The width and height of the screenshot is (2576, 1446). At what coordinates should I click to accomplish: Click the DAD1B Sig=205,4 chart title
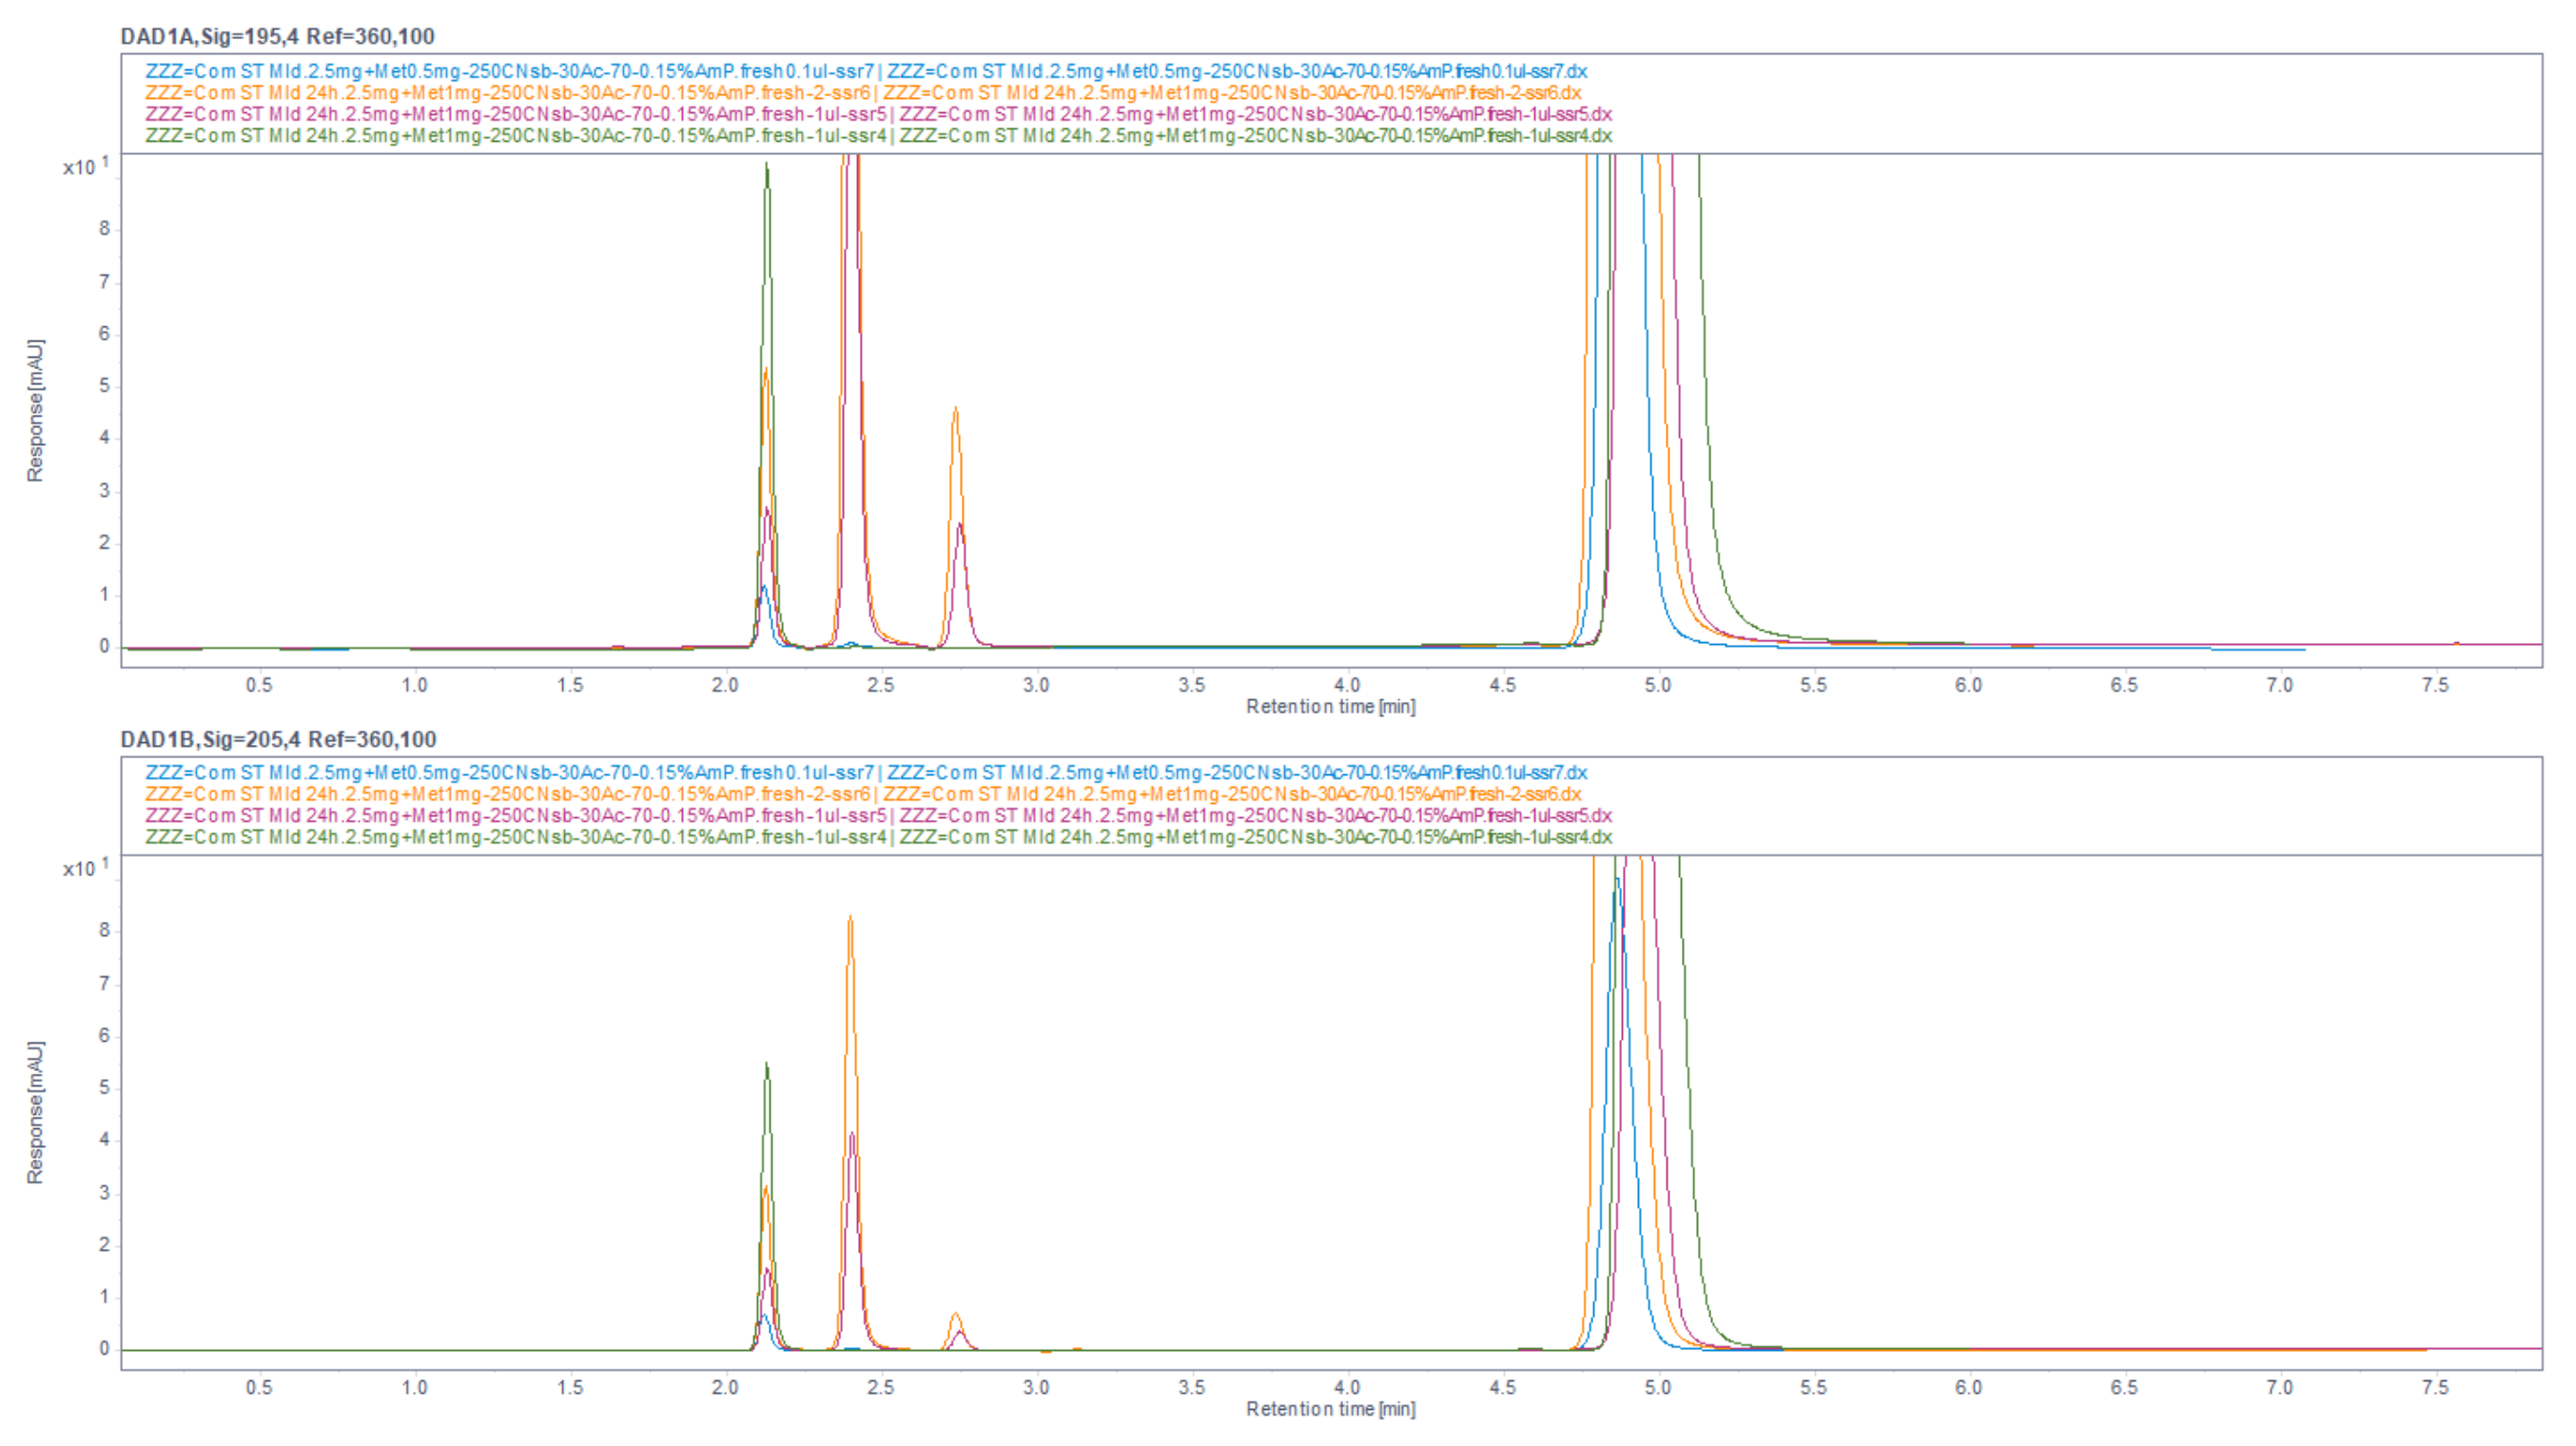tap(278, 739)
